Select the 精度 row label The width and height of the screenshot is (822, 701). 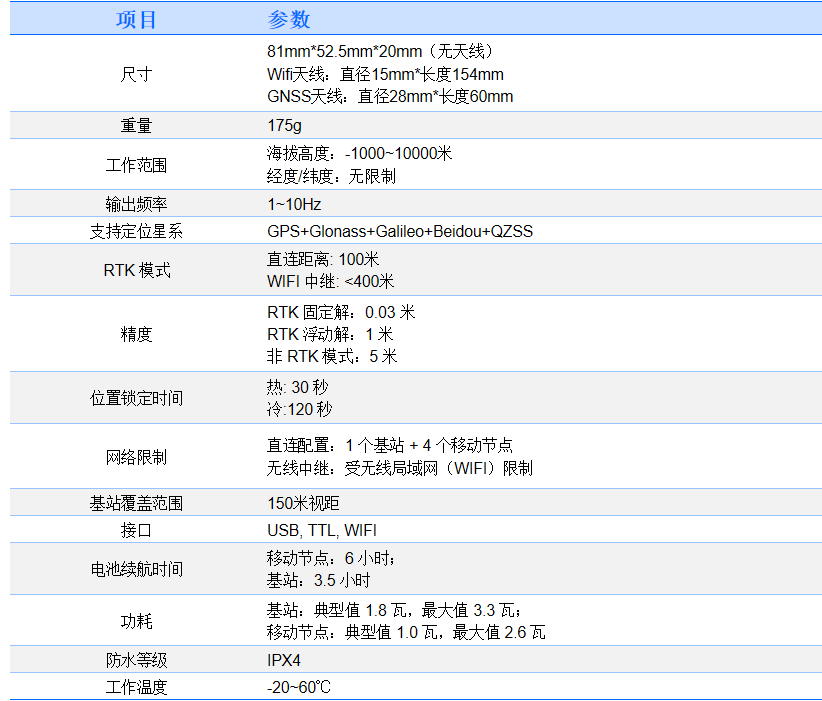(x=136, y=334)
